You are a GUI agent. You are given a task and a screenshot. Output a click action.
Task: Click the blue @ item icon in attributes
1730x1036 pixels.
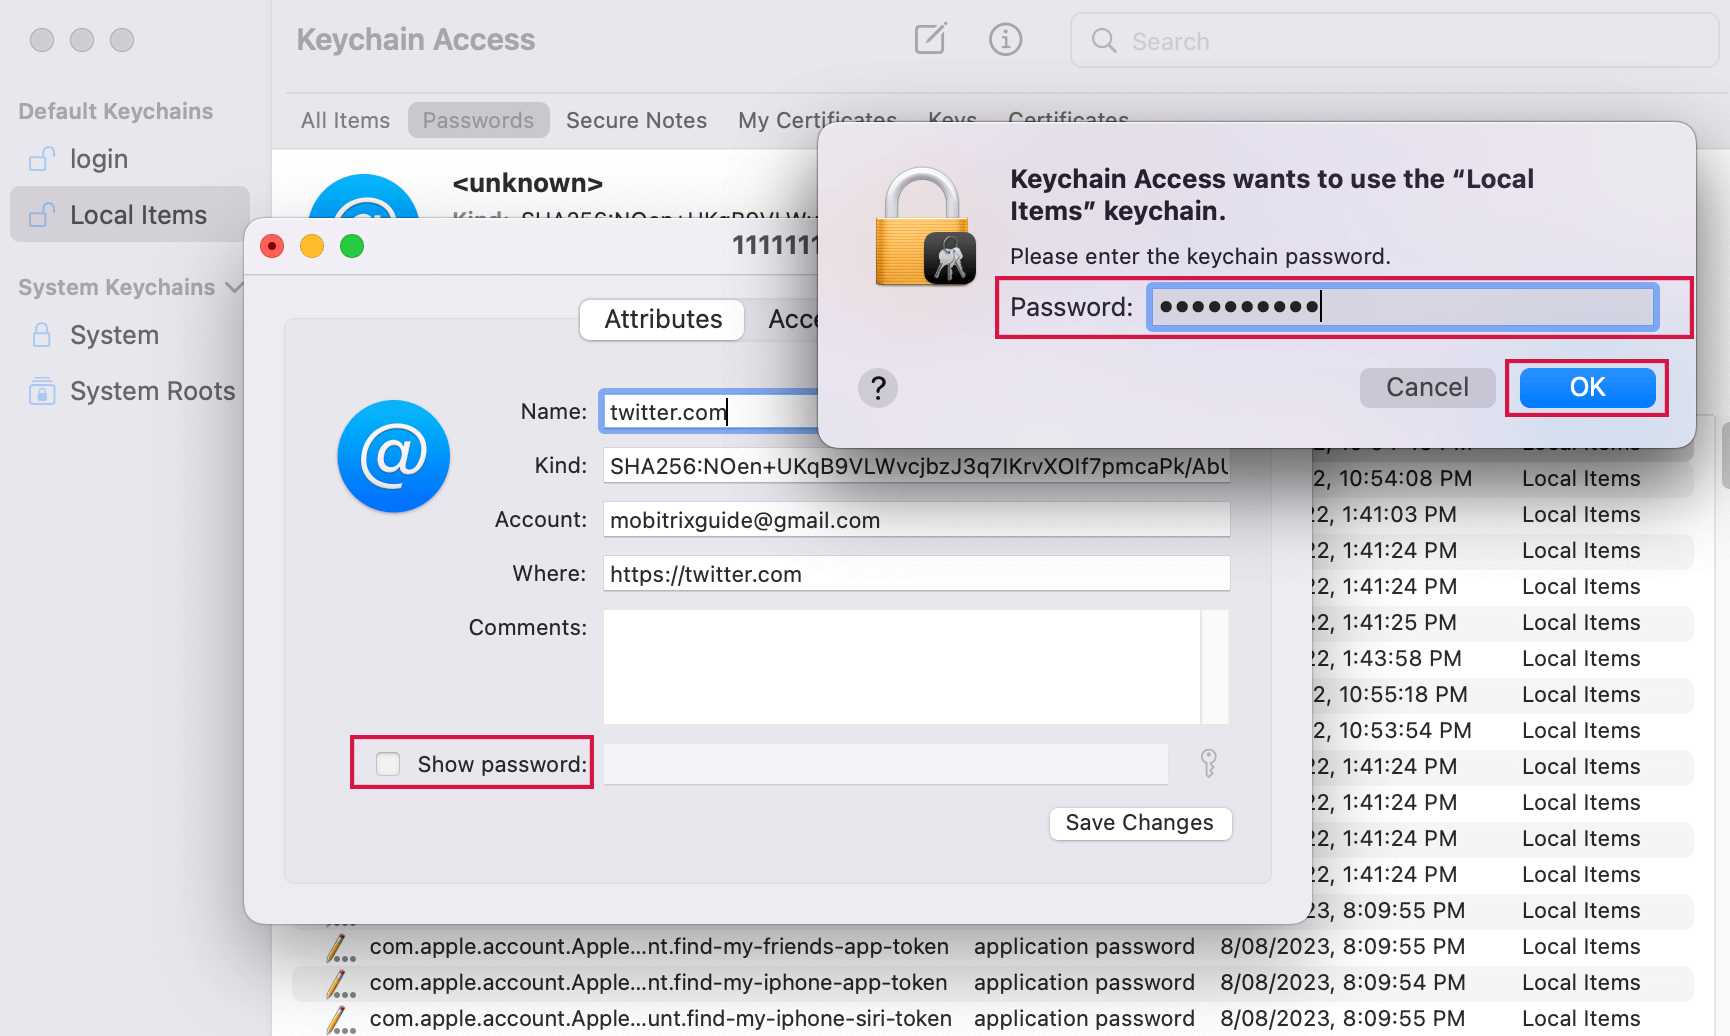pos(393,456)
